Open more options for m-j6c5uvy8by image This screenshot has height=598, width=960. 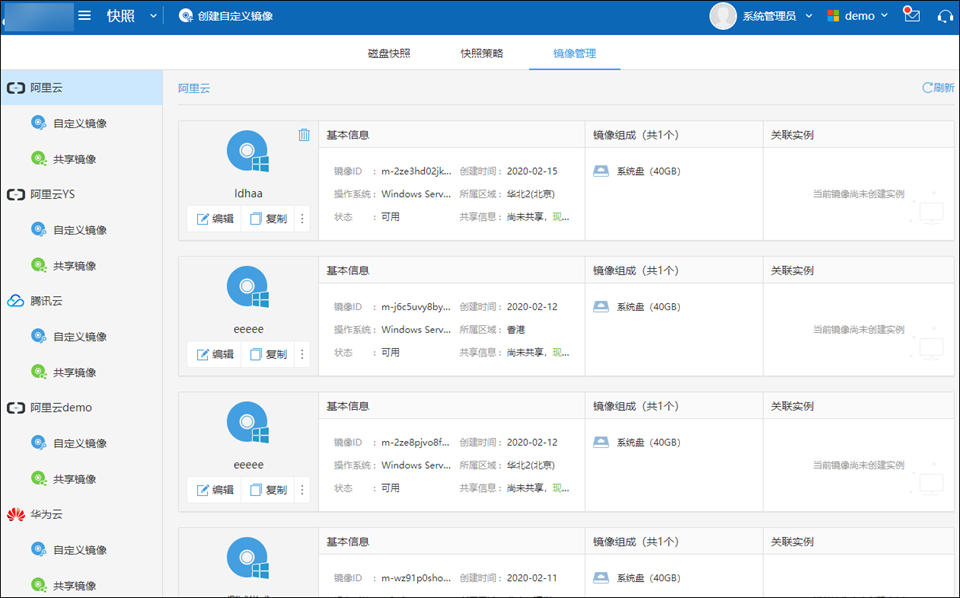(302, 354)
